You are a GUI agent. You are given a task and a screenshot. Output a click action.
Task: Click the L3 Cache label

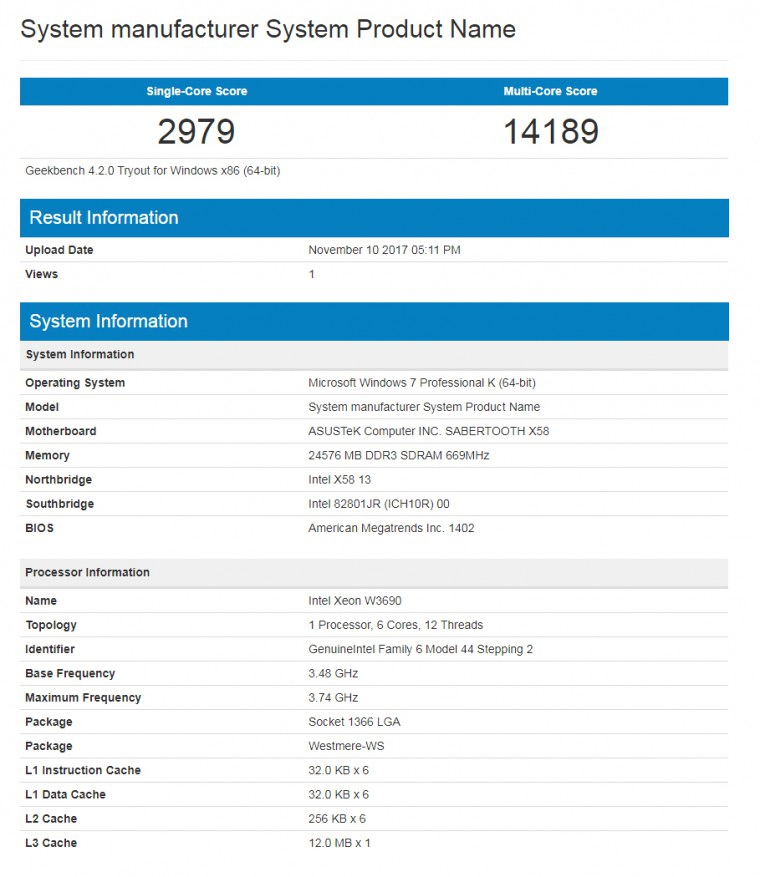click(51, 843)
